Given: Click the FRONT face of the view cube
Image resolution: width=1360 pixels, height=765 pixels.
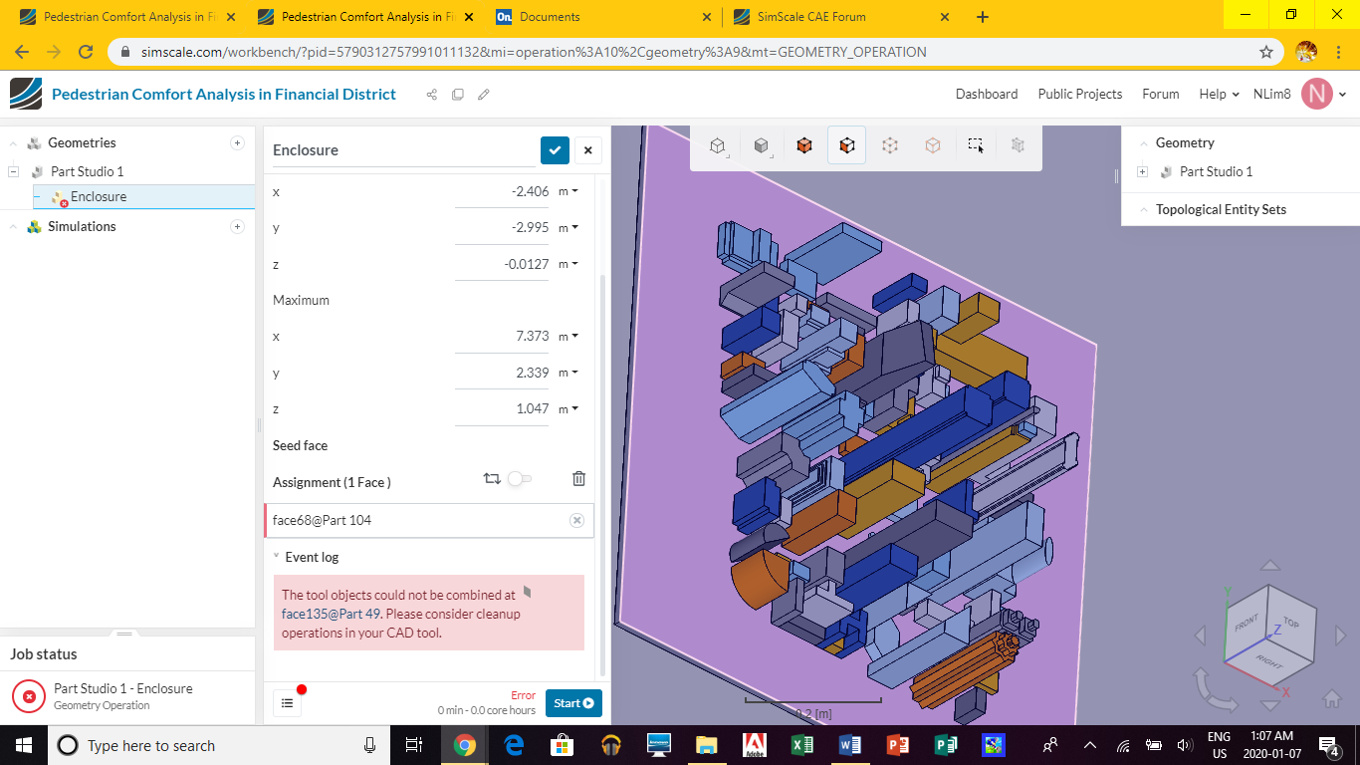Looking at the screenshot, I should click(1247, 624).
